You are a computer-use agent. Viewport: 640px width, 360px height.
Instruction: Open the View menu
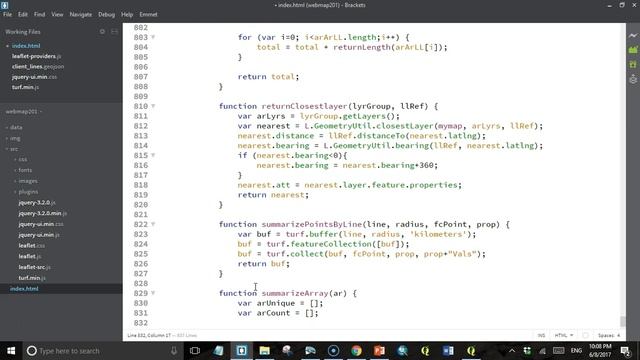click(x=57, y=14)
